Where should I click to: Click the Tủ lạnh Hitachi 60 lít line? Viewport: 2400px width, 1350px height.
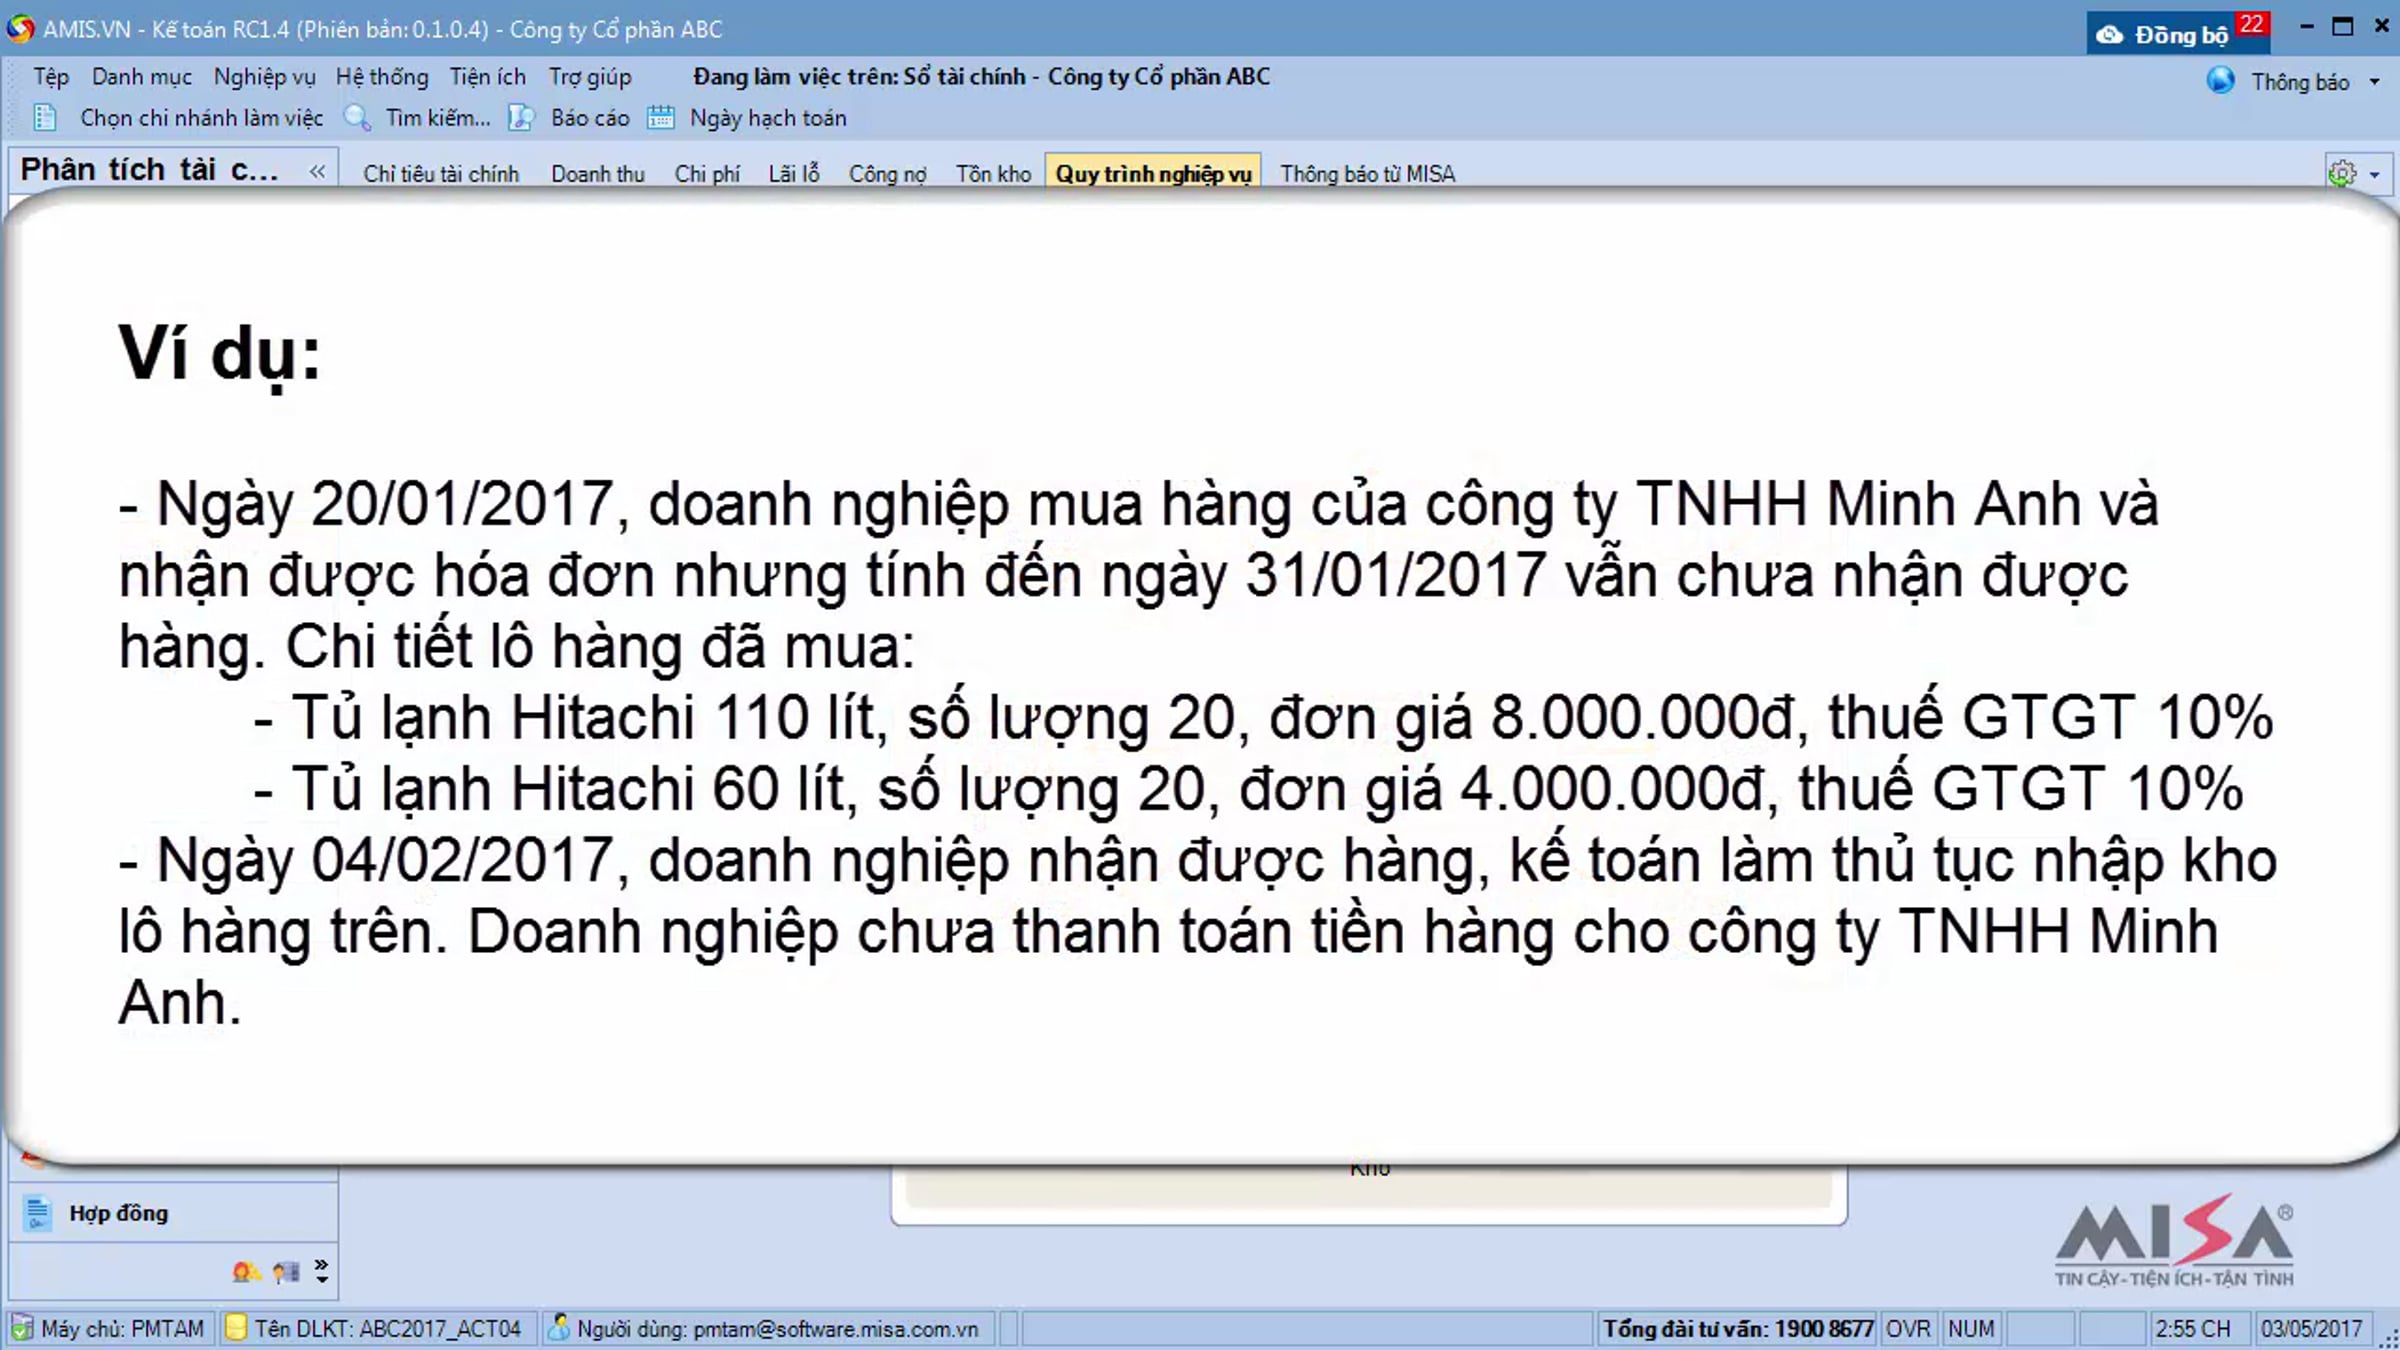coord(1249,789)
